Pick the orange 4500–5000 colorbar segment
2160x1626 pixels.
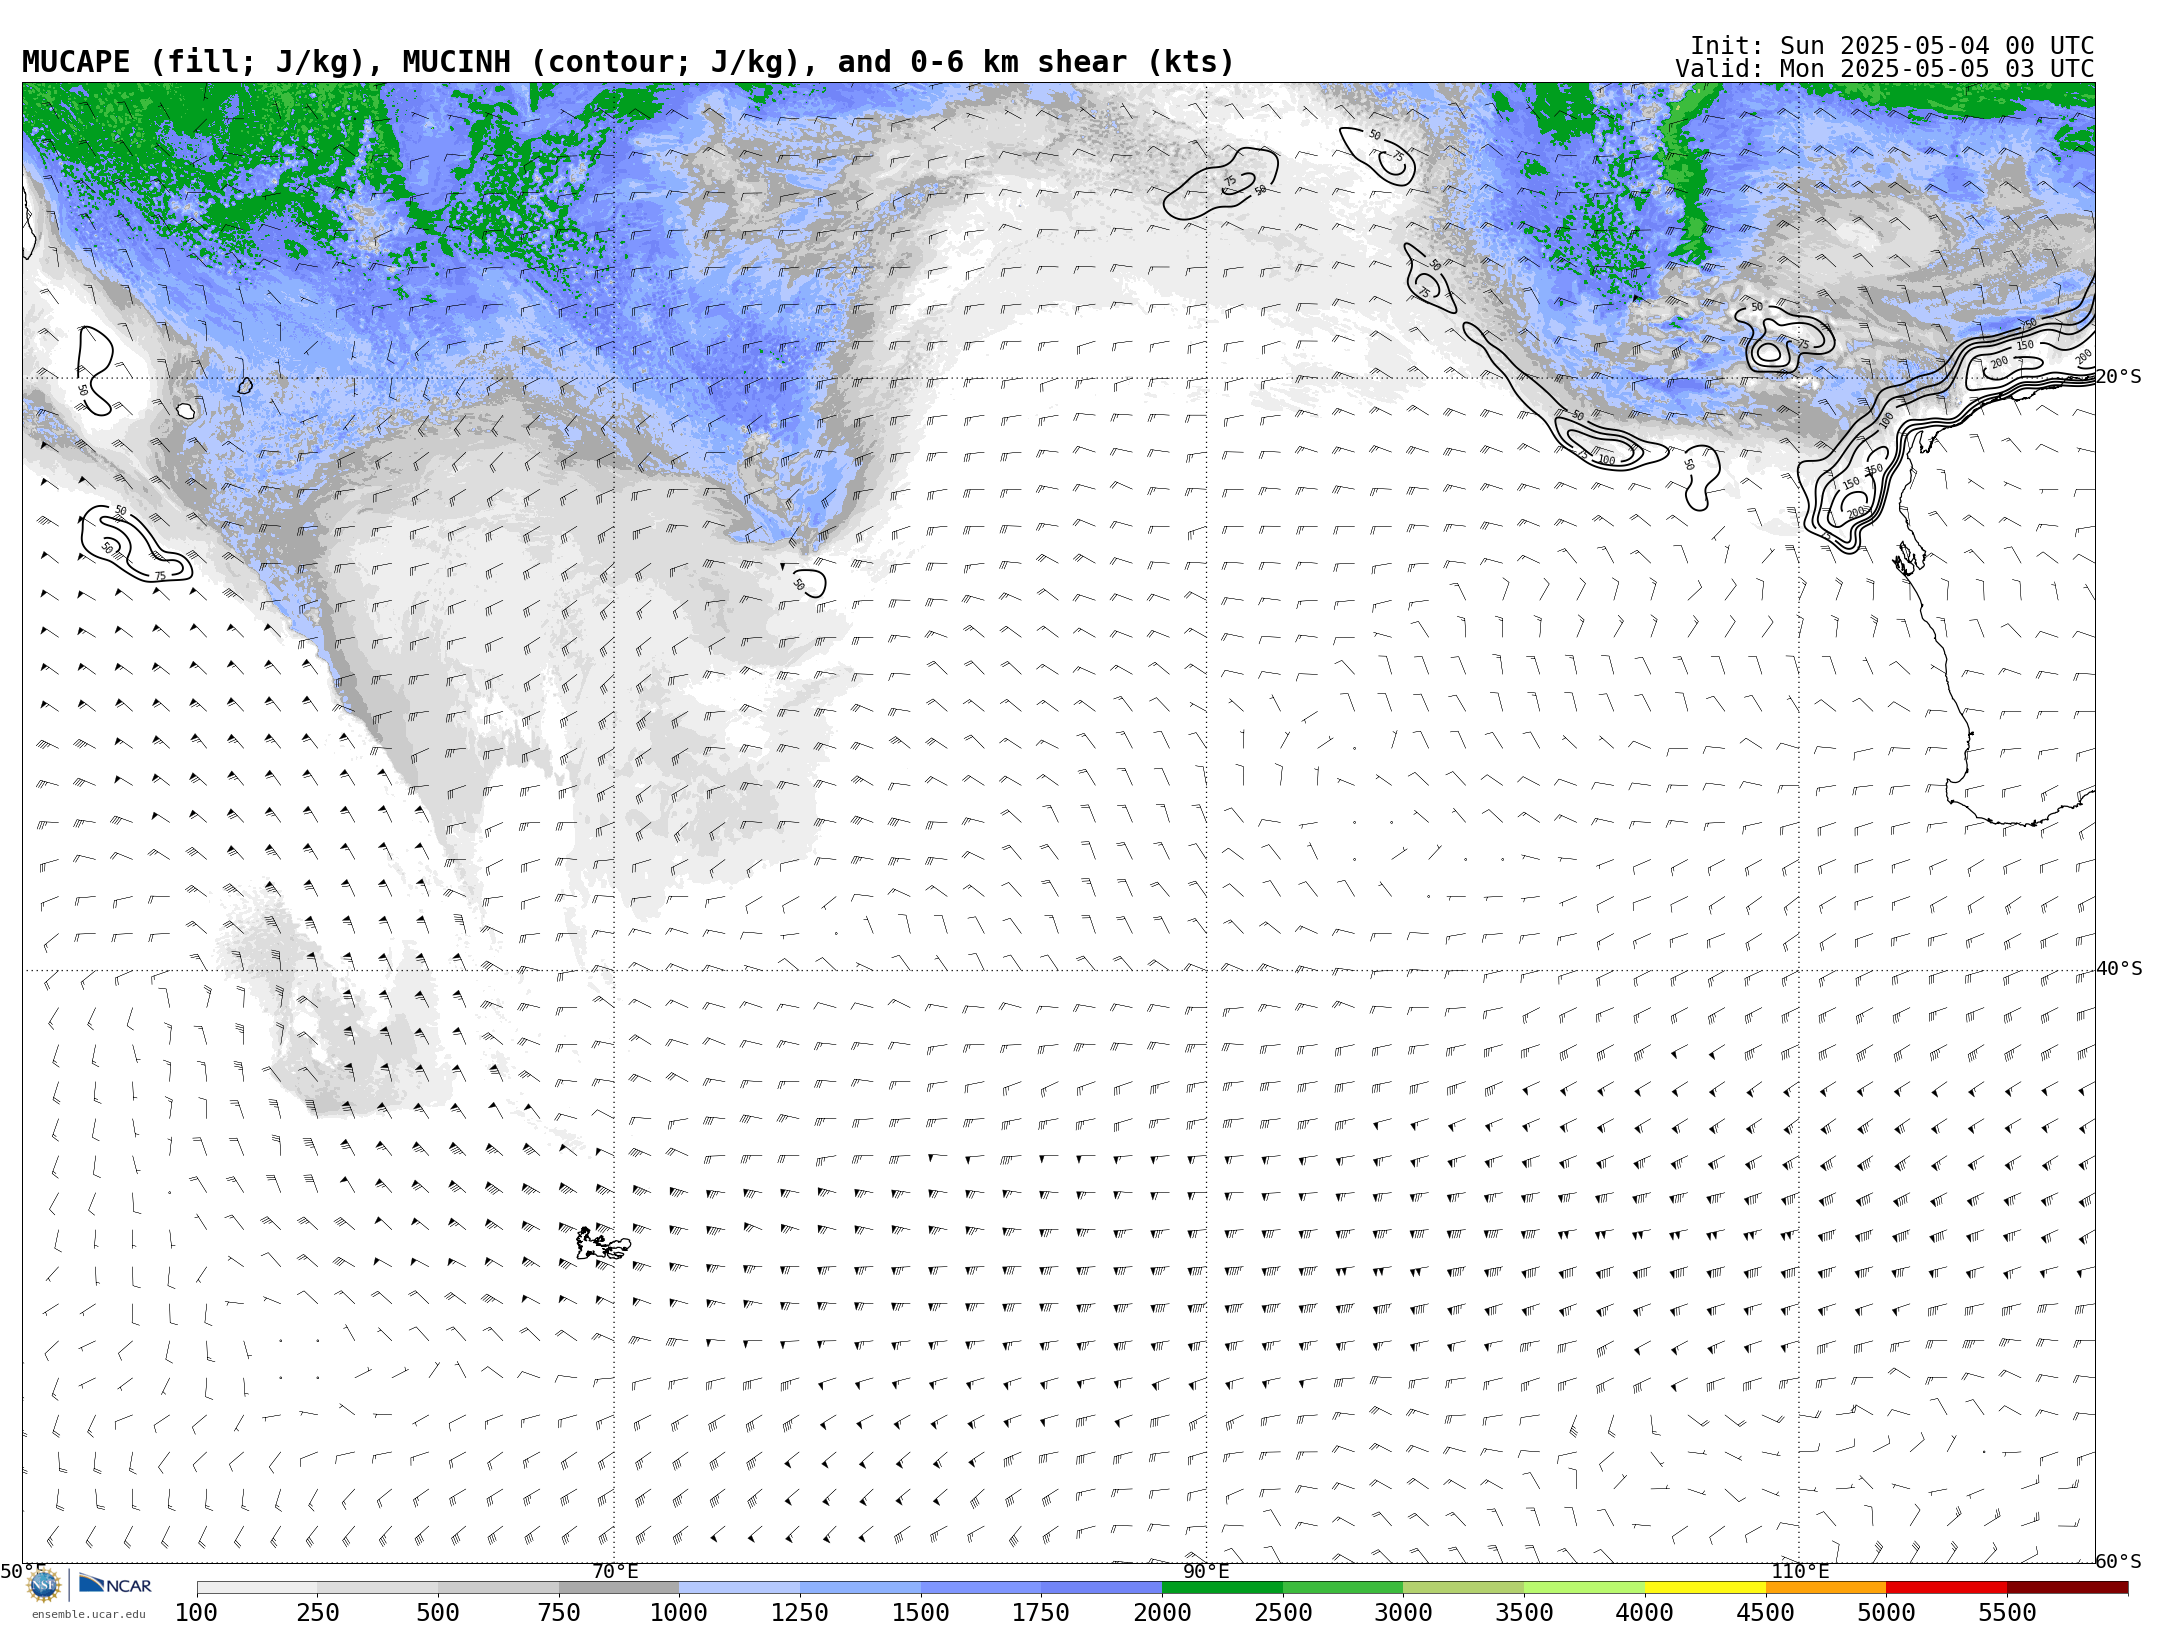click(x=1826, y=1588)
